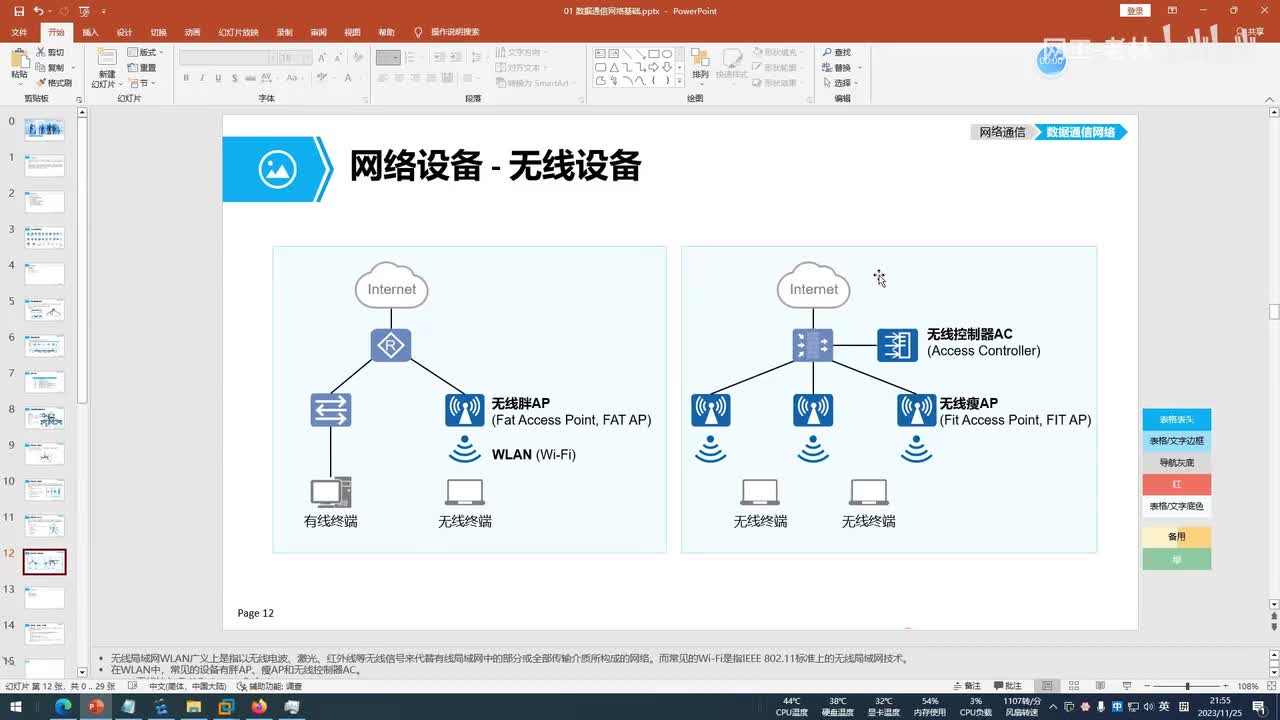The width and height of the screenshot is (1280, 720).
Task: Switch to the Slide Show (幻灯片放映) tab
Action: tap(238, 32)
